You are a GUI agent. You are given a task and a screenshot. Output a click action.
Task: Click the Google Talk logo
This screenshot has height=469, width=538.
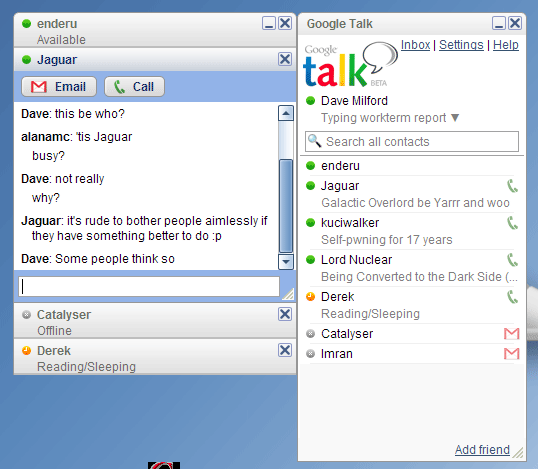(x=350, y=65)
